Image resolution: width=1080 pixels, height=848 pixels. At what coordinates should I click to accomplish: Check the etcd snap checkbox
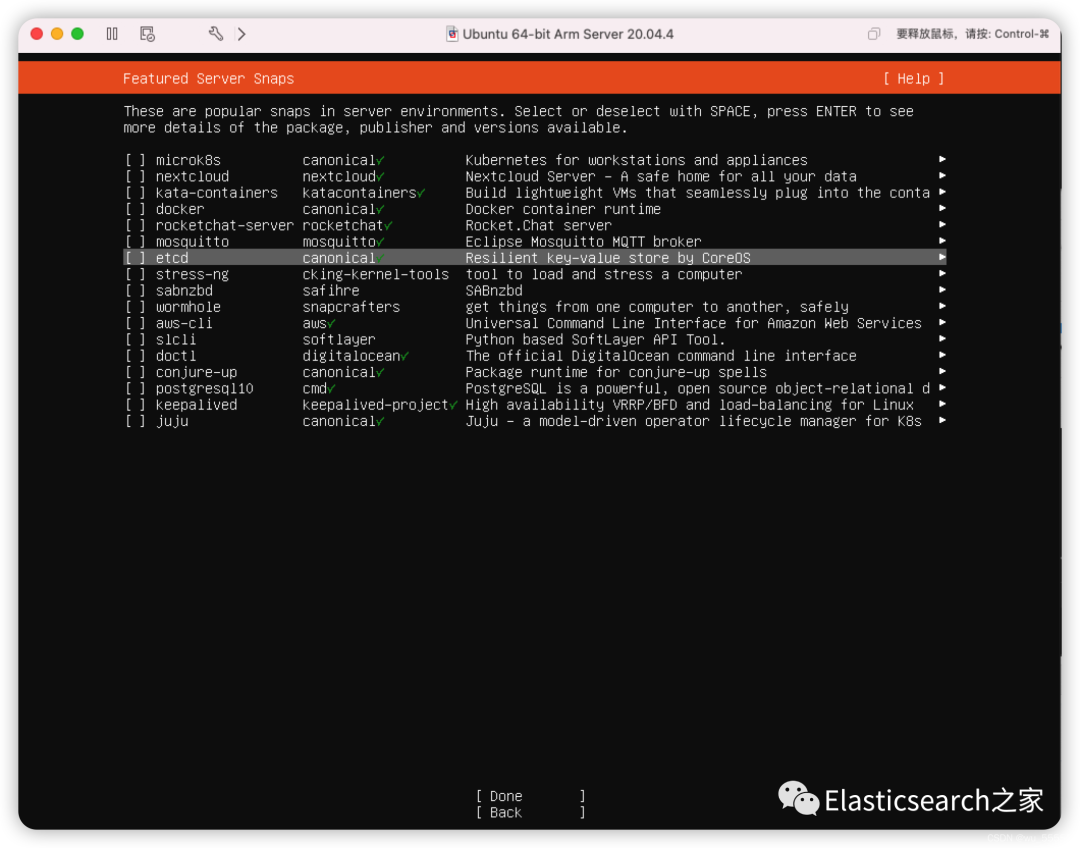(135, 258)
